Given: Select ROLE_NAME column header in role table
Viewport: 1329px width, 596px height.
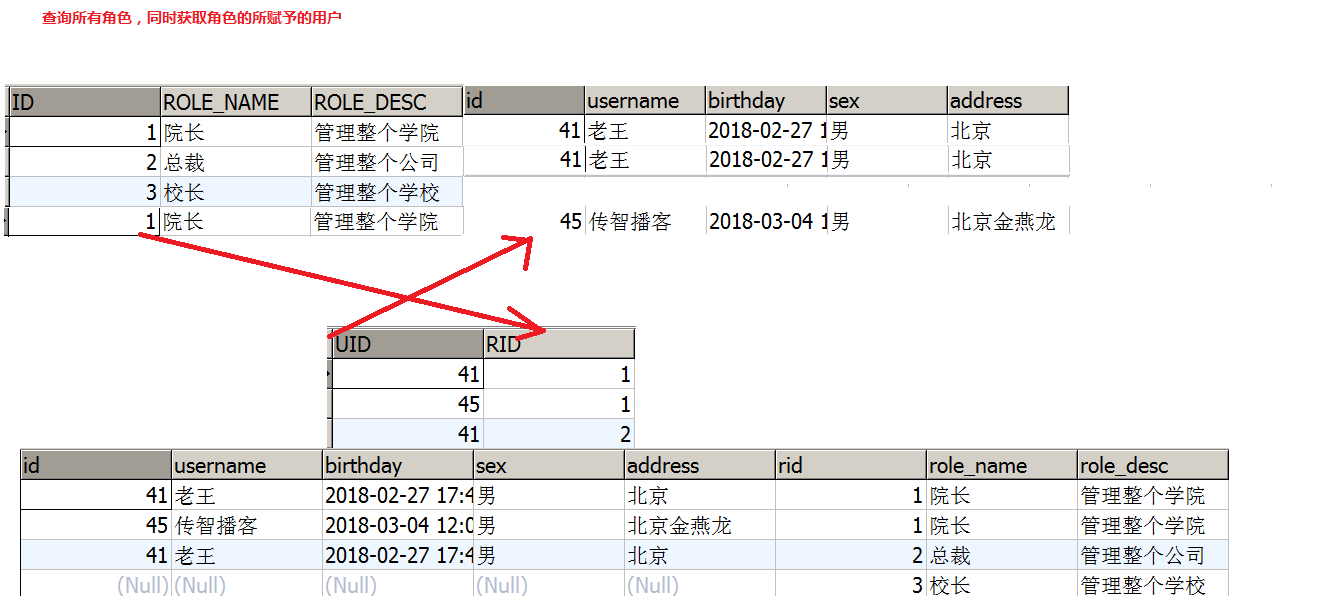Looking at the screenshot, I should 236,102.
